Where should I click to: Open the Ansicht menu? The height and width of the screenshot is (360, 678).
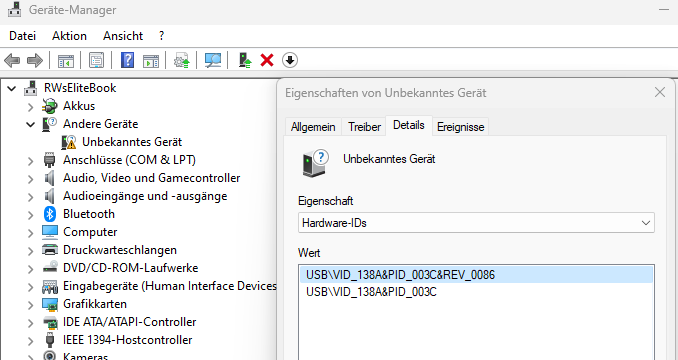[x=123, y=36]
